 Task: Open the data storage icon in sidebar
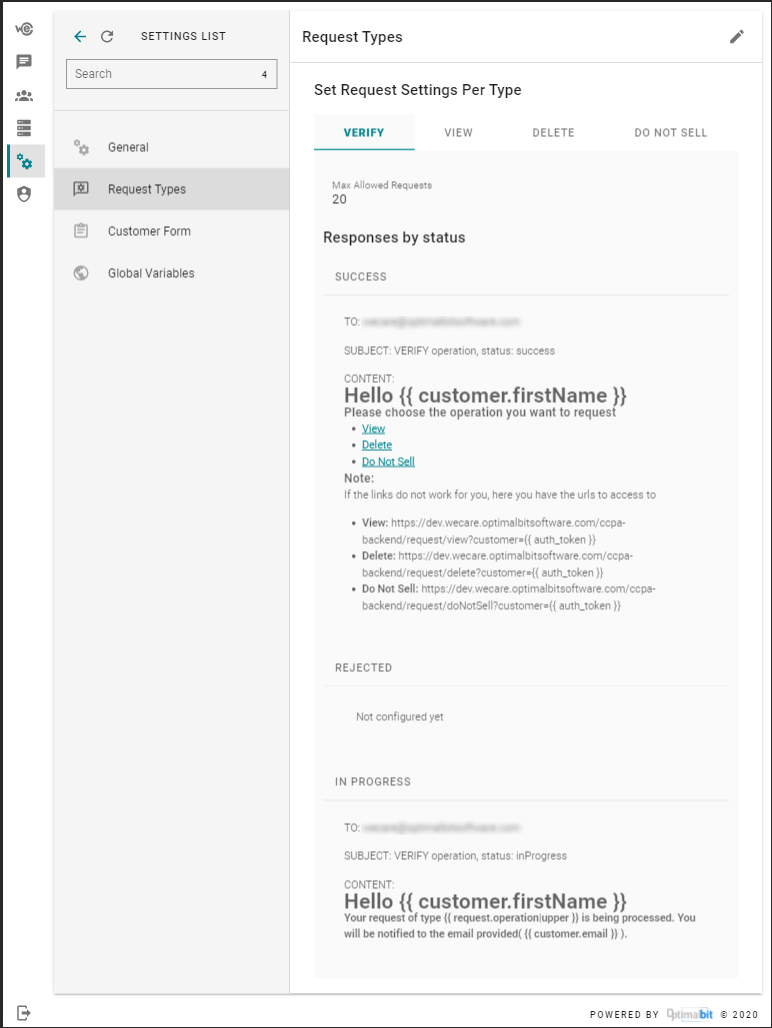[x=24, y=128]
